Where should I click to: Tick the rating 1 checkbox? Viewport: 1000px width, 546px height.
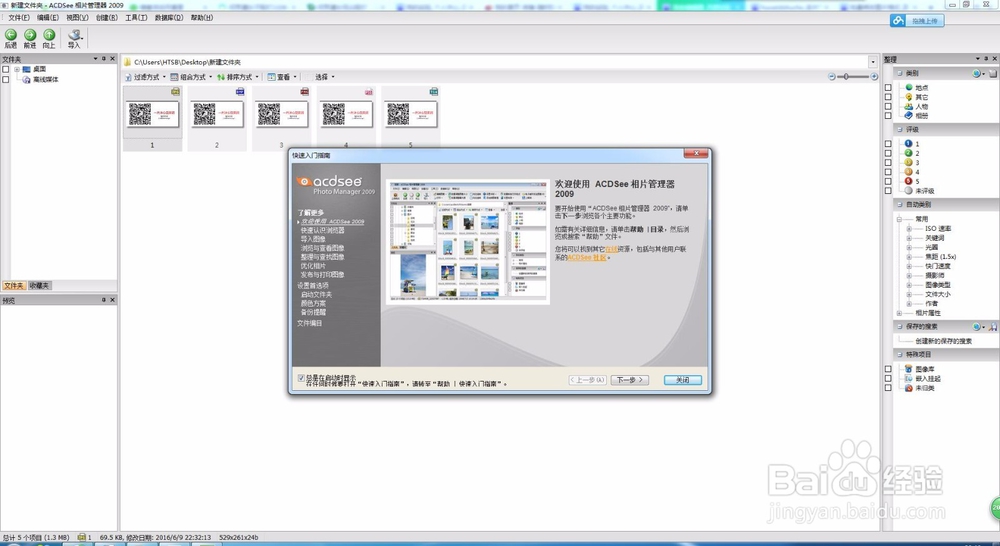click(888, 144)
